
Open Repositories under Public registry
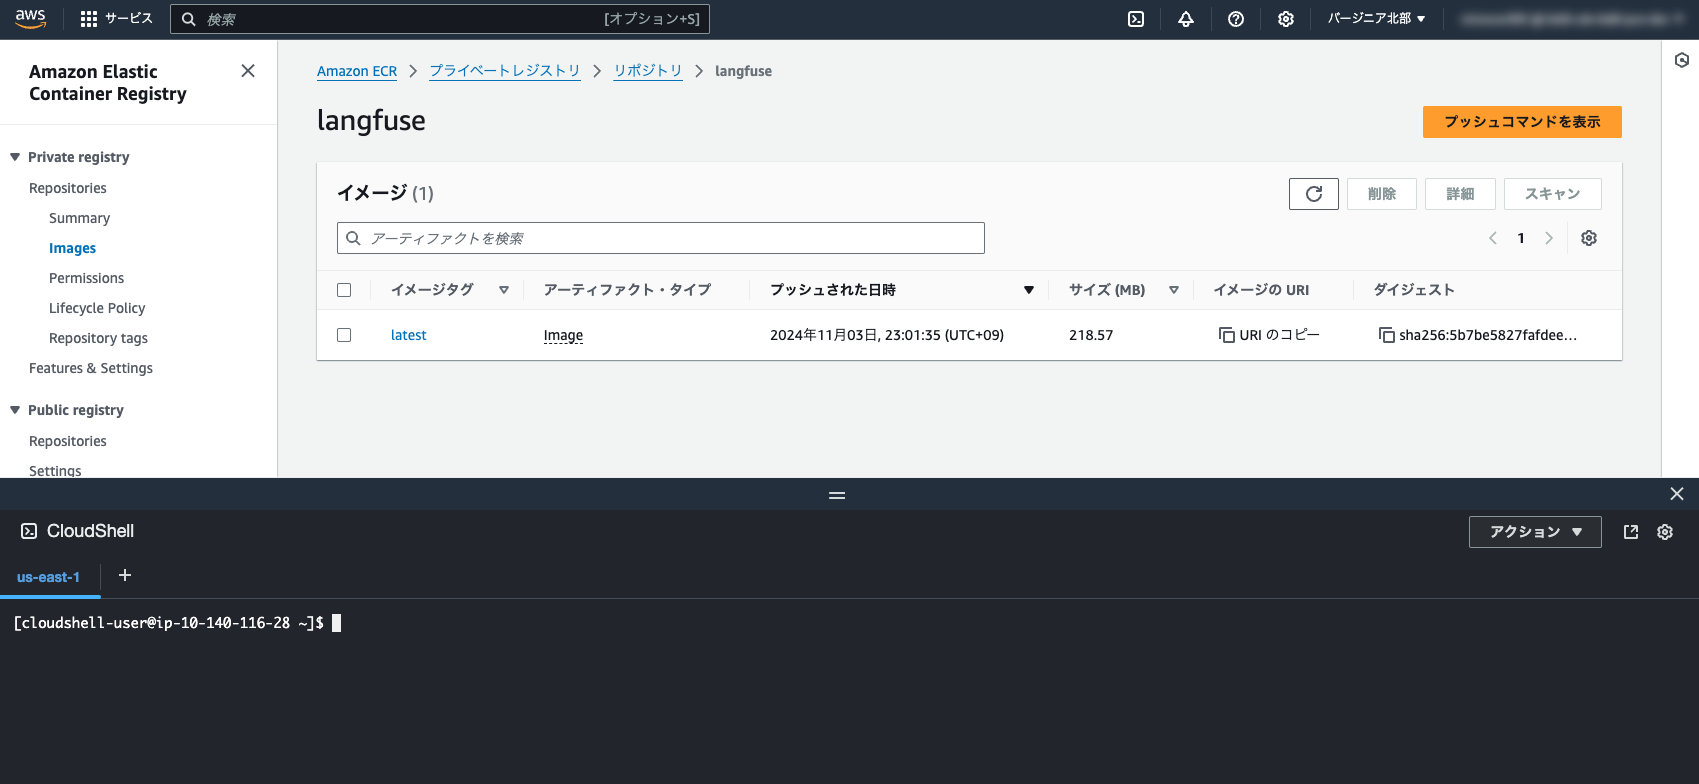pos(68,441)
